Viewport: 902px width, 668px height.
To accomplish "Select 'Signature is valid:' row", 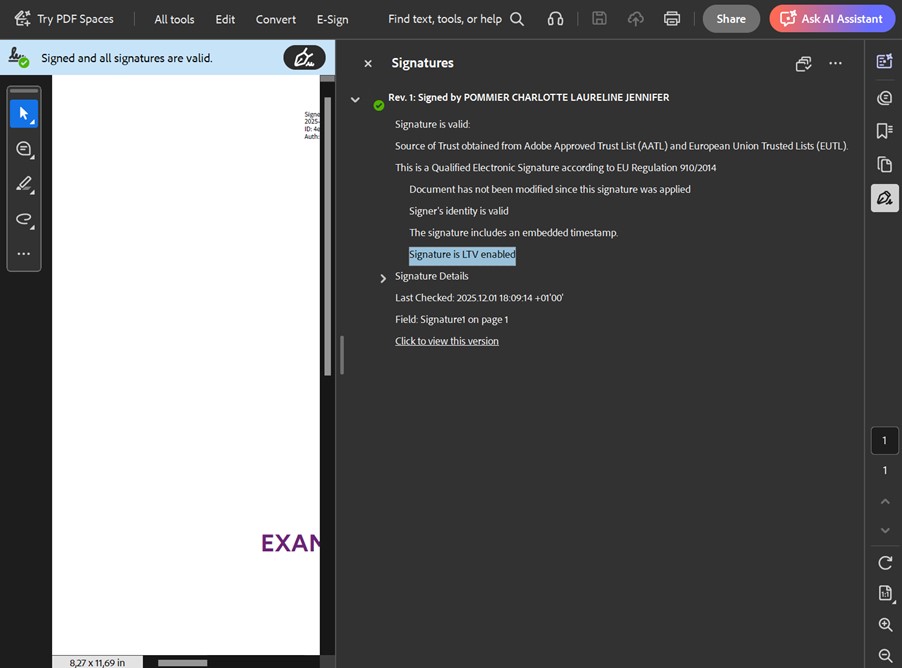I will point(432,124).
